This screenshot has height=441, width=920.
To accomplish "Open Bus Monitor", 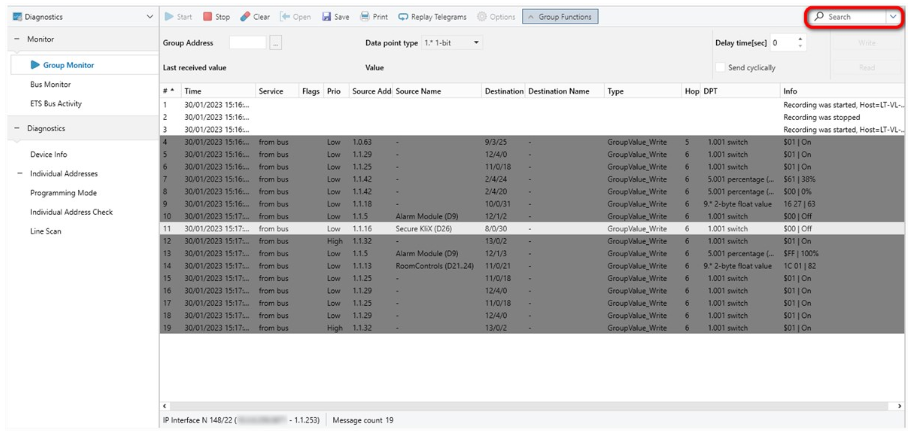I will (x=50, y=84).
